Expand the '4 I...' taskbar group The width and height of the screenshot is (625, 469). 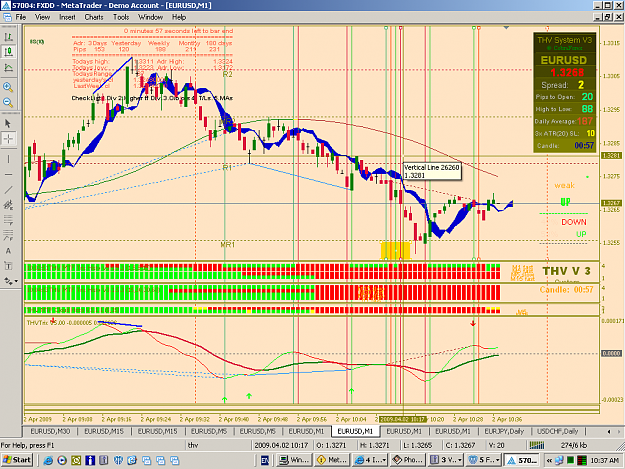(370, 460)
